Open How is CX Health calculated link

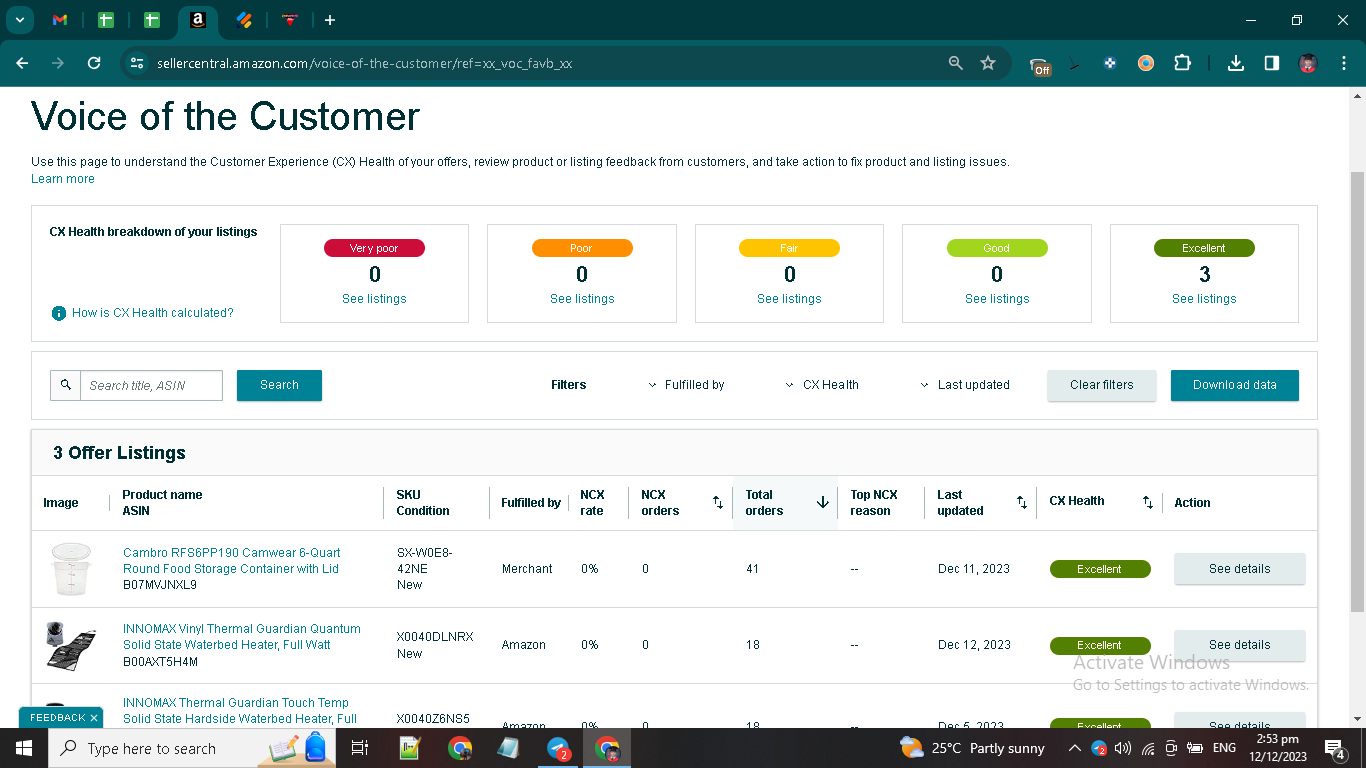coord(152,313)
